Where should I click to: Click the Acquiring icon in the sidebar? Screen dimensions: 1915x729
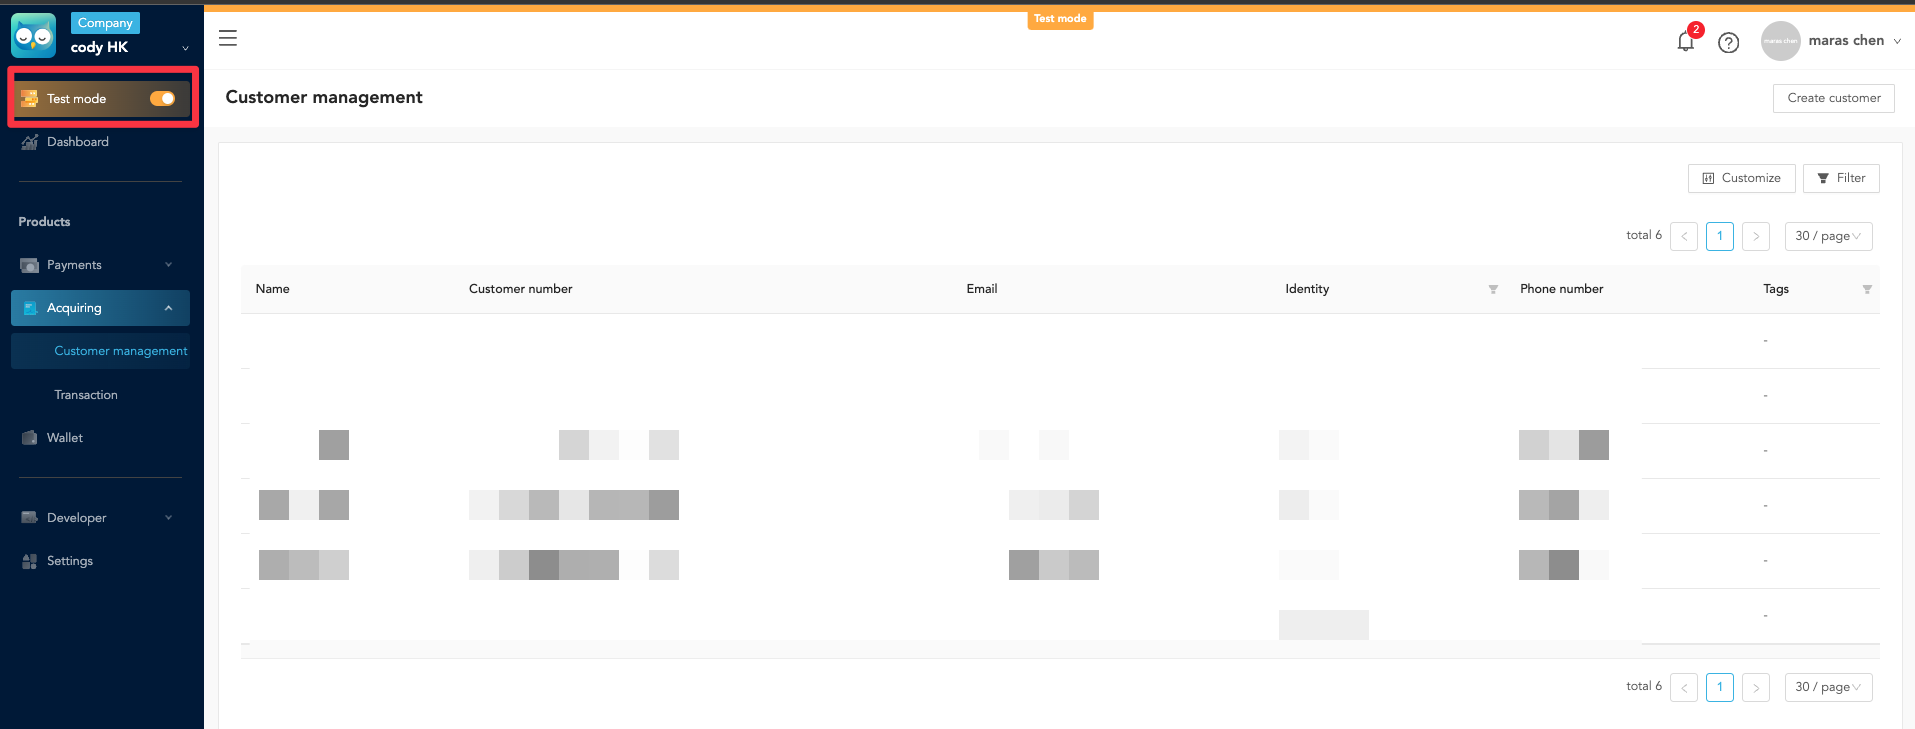point(30,308)
